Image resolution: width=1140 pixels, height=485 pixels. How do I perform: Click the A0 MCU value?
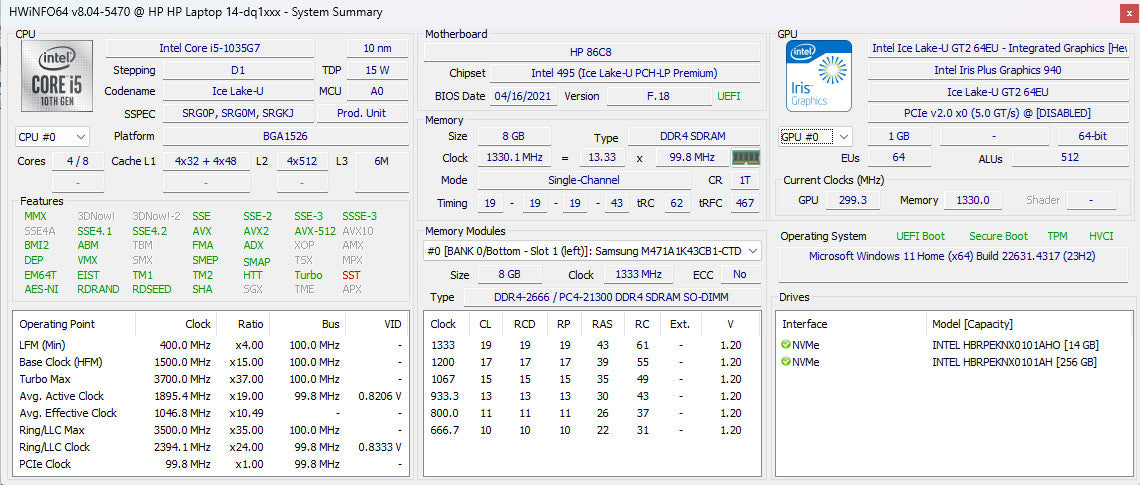click(x=377, y=92)
